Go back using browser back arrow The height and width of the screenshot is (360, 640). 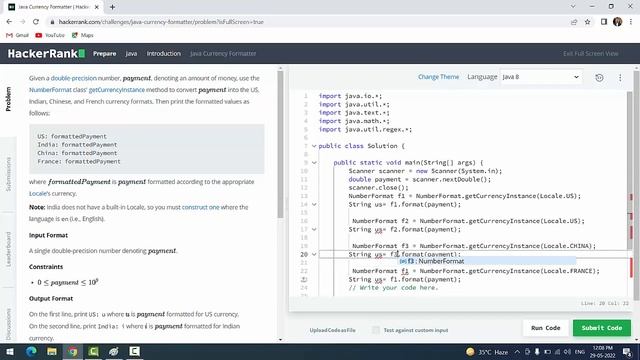9,22
